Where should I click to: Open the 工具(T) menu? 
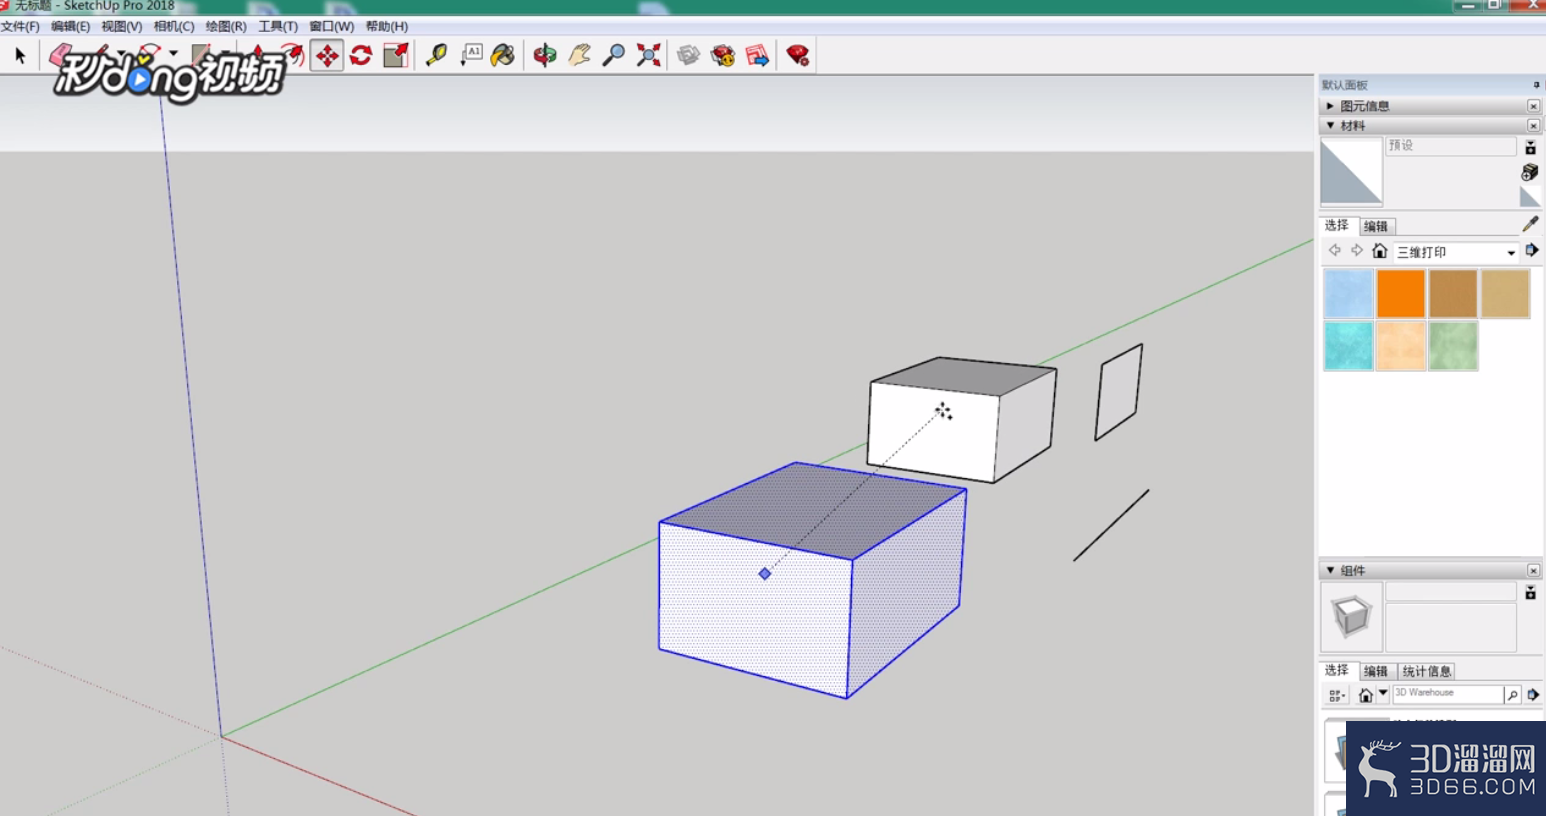278,26
